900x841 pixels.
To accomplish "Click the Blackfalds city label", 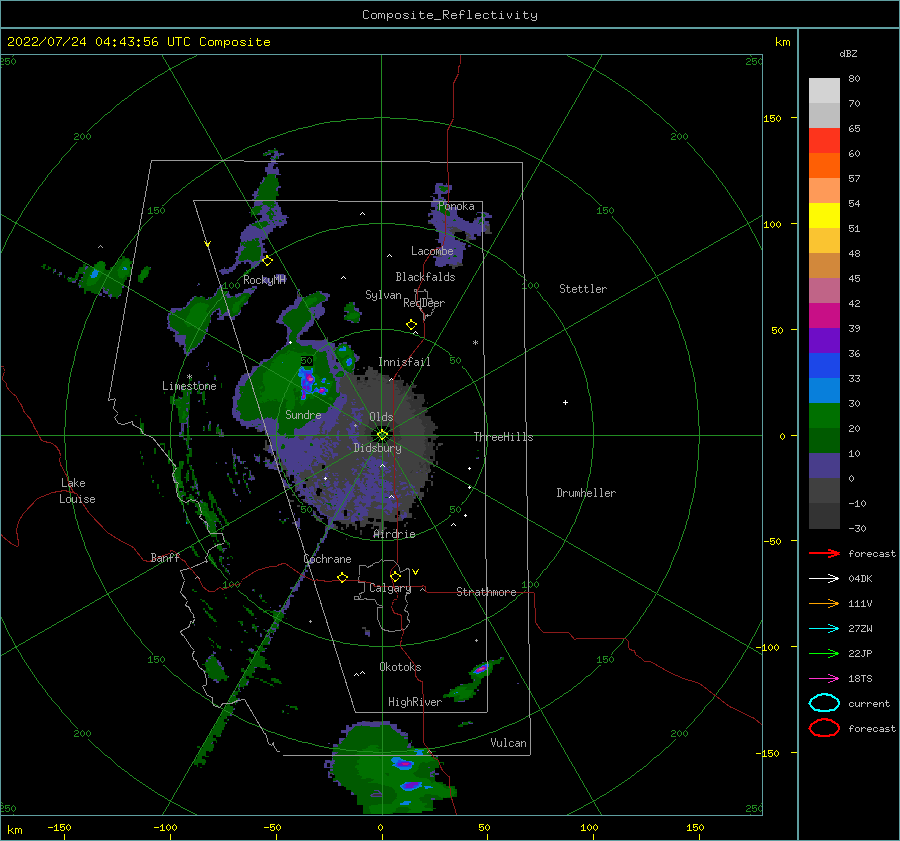I will (425, 277).
